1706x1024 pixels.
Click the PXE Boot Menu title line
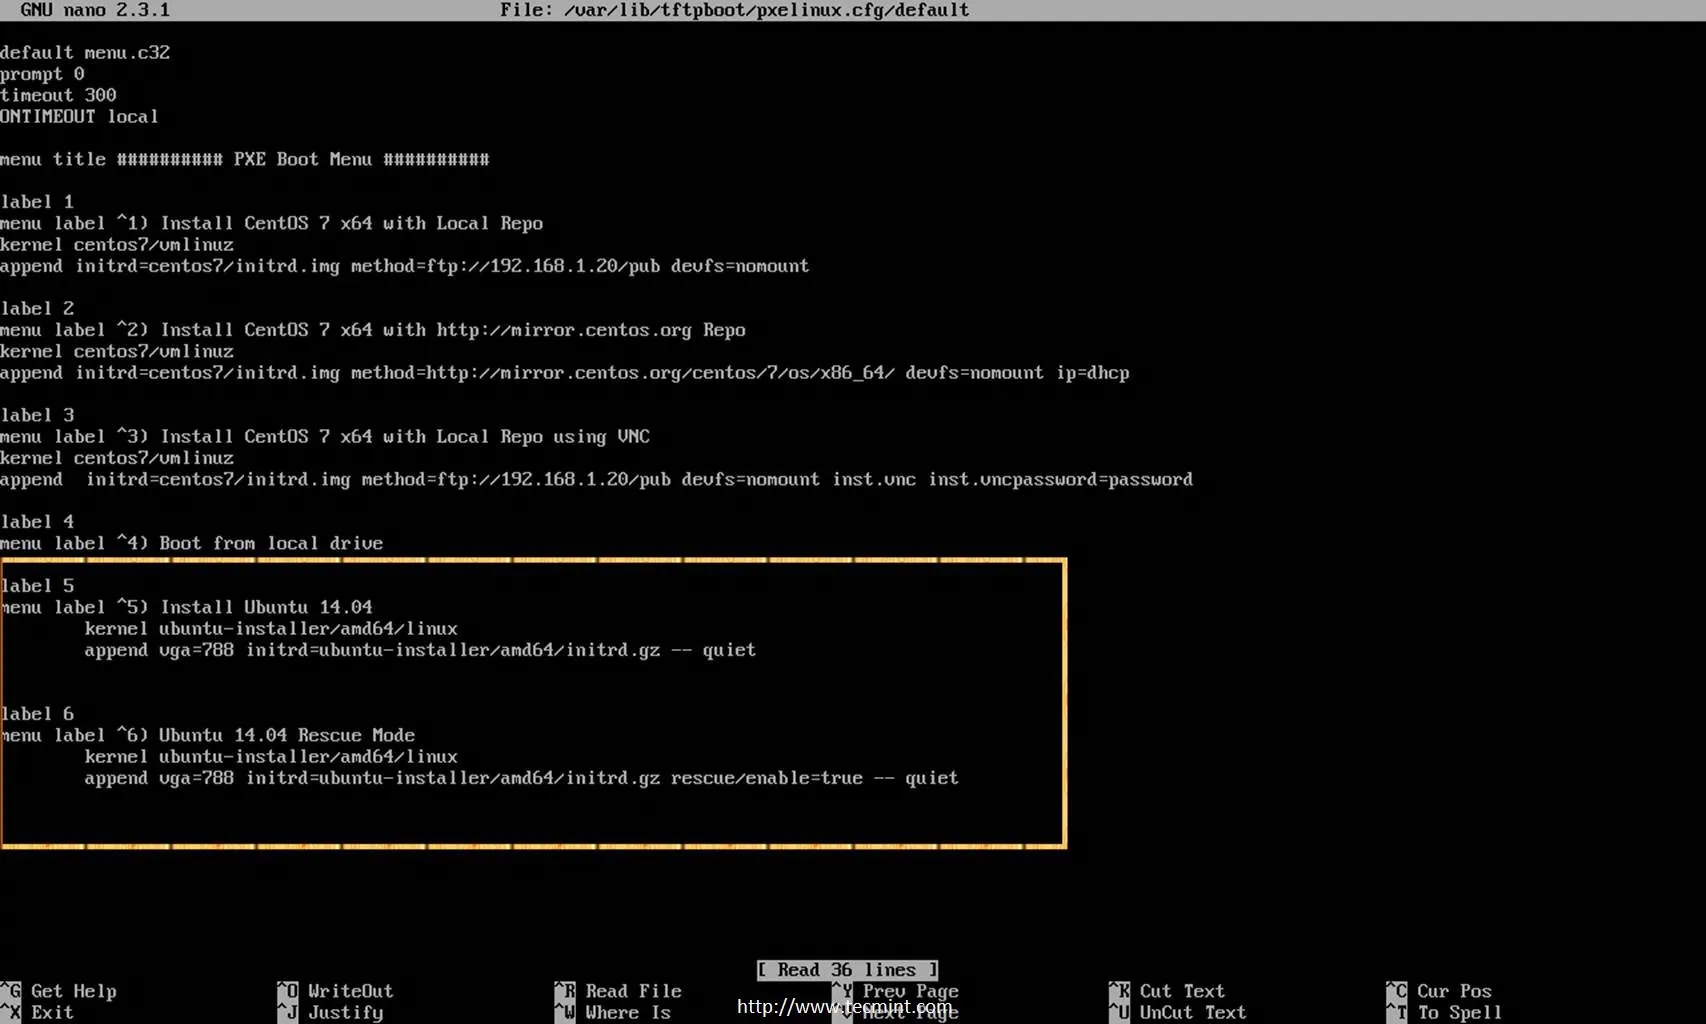245,159
